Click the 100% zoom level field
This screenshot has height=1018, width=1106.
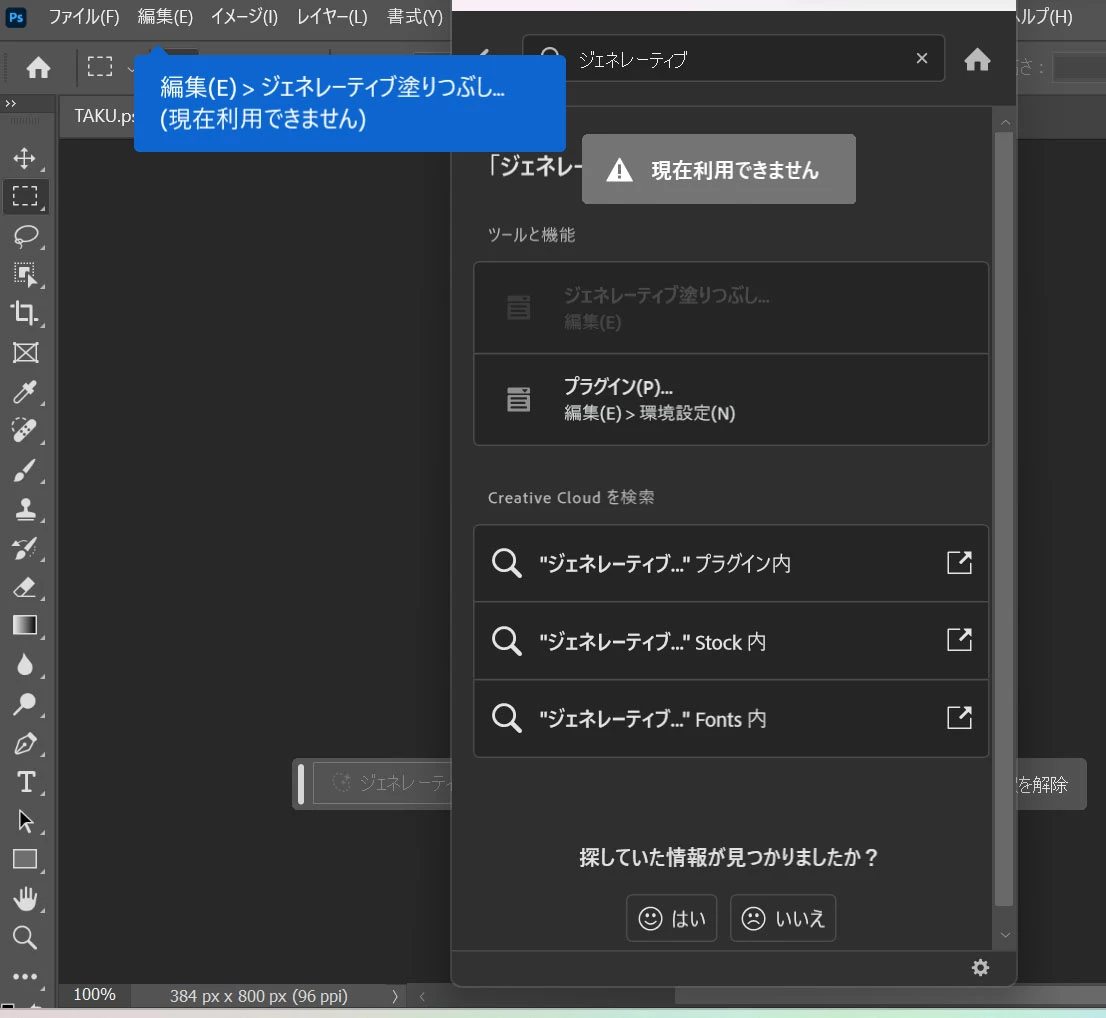coord(95,995)
